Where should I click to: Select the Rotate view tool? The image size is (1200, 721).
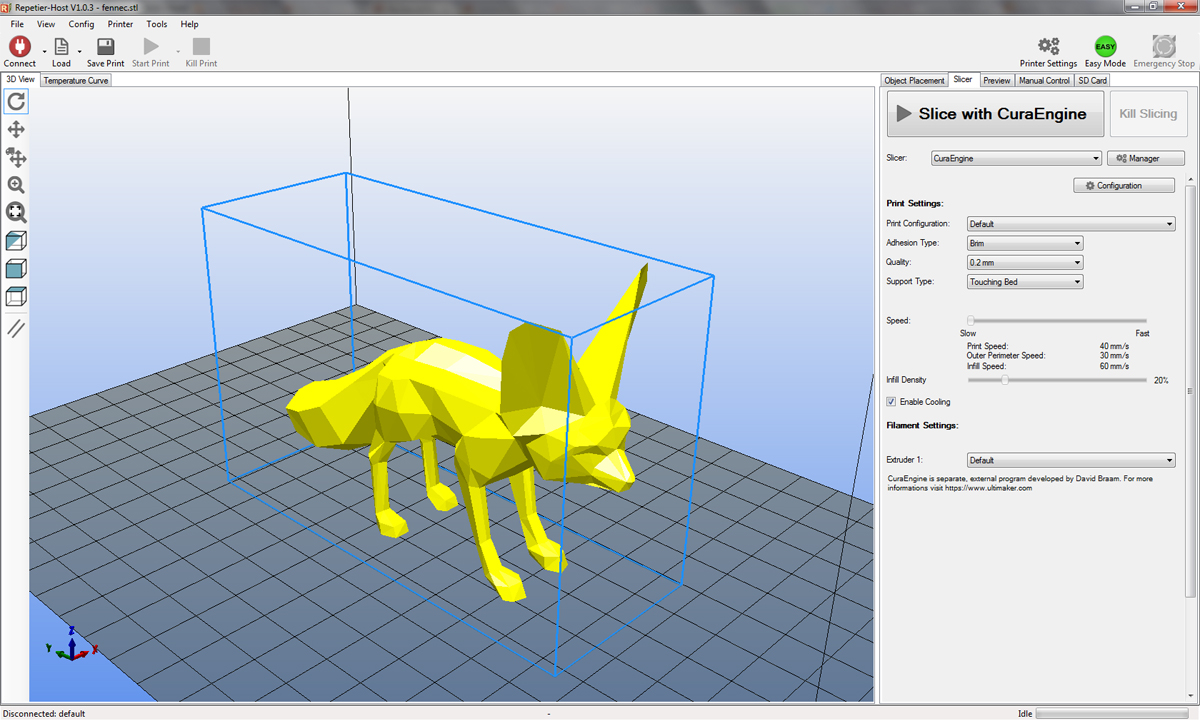(16, 101)
